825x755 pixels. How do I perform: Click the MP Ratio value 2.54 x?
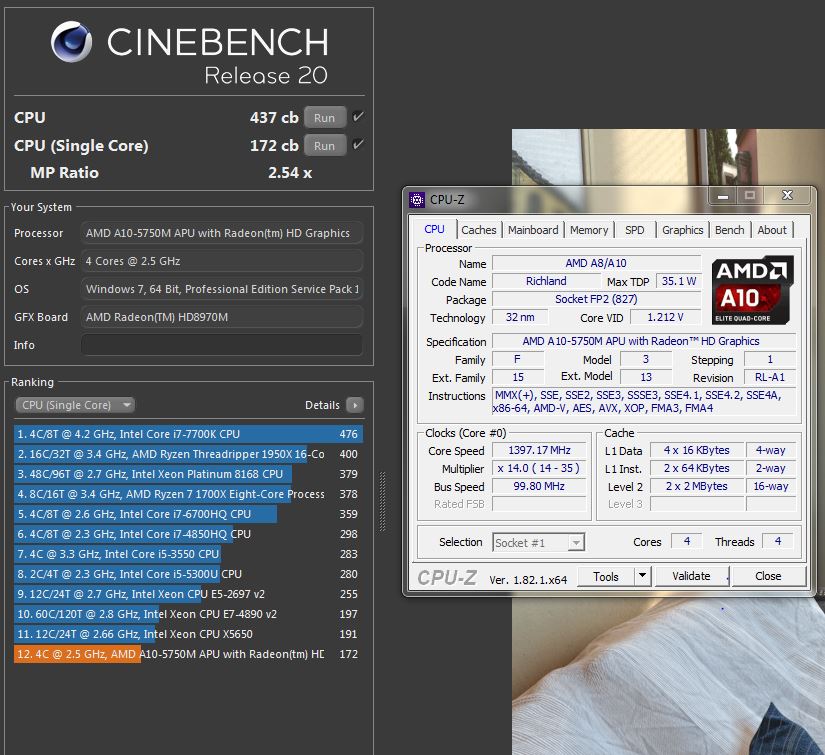click(x=290, y=173)
